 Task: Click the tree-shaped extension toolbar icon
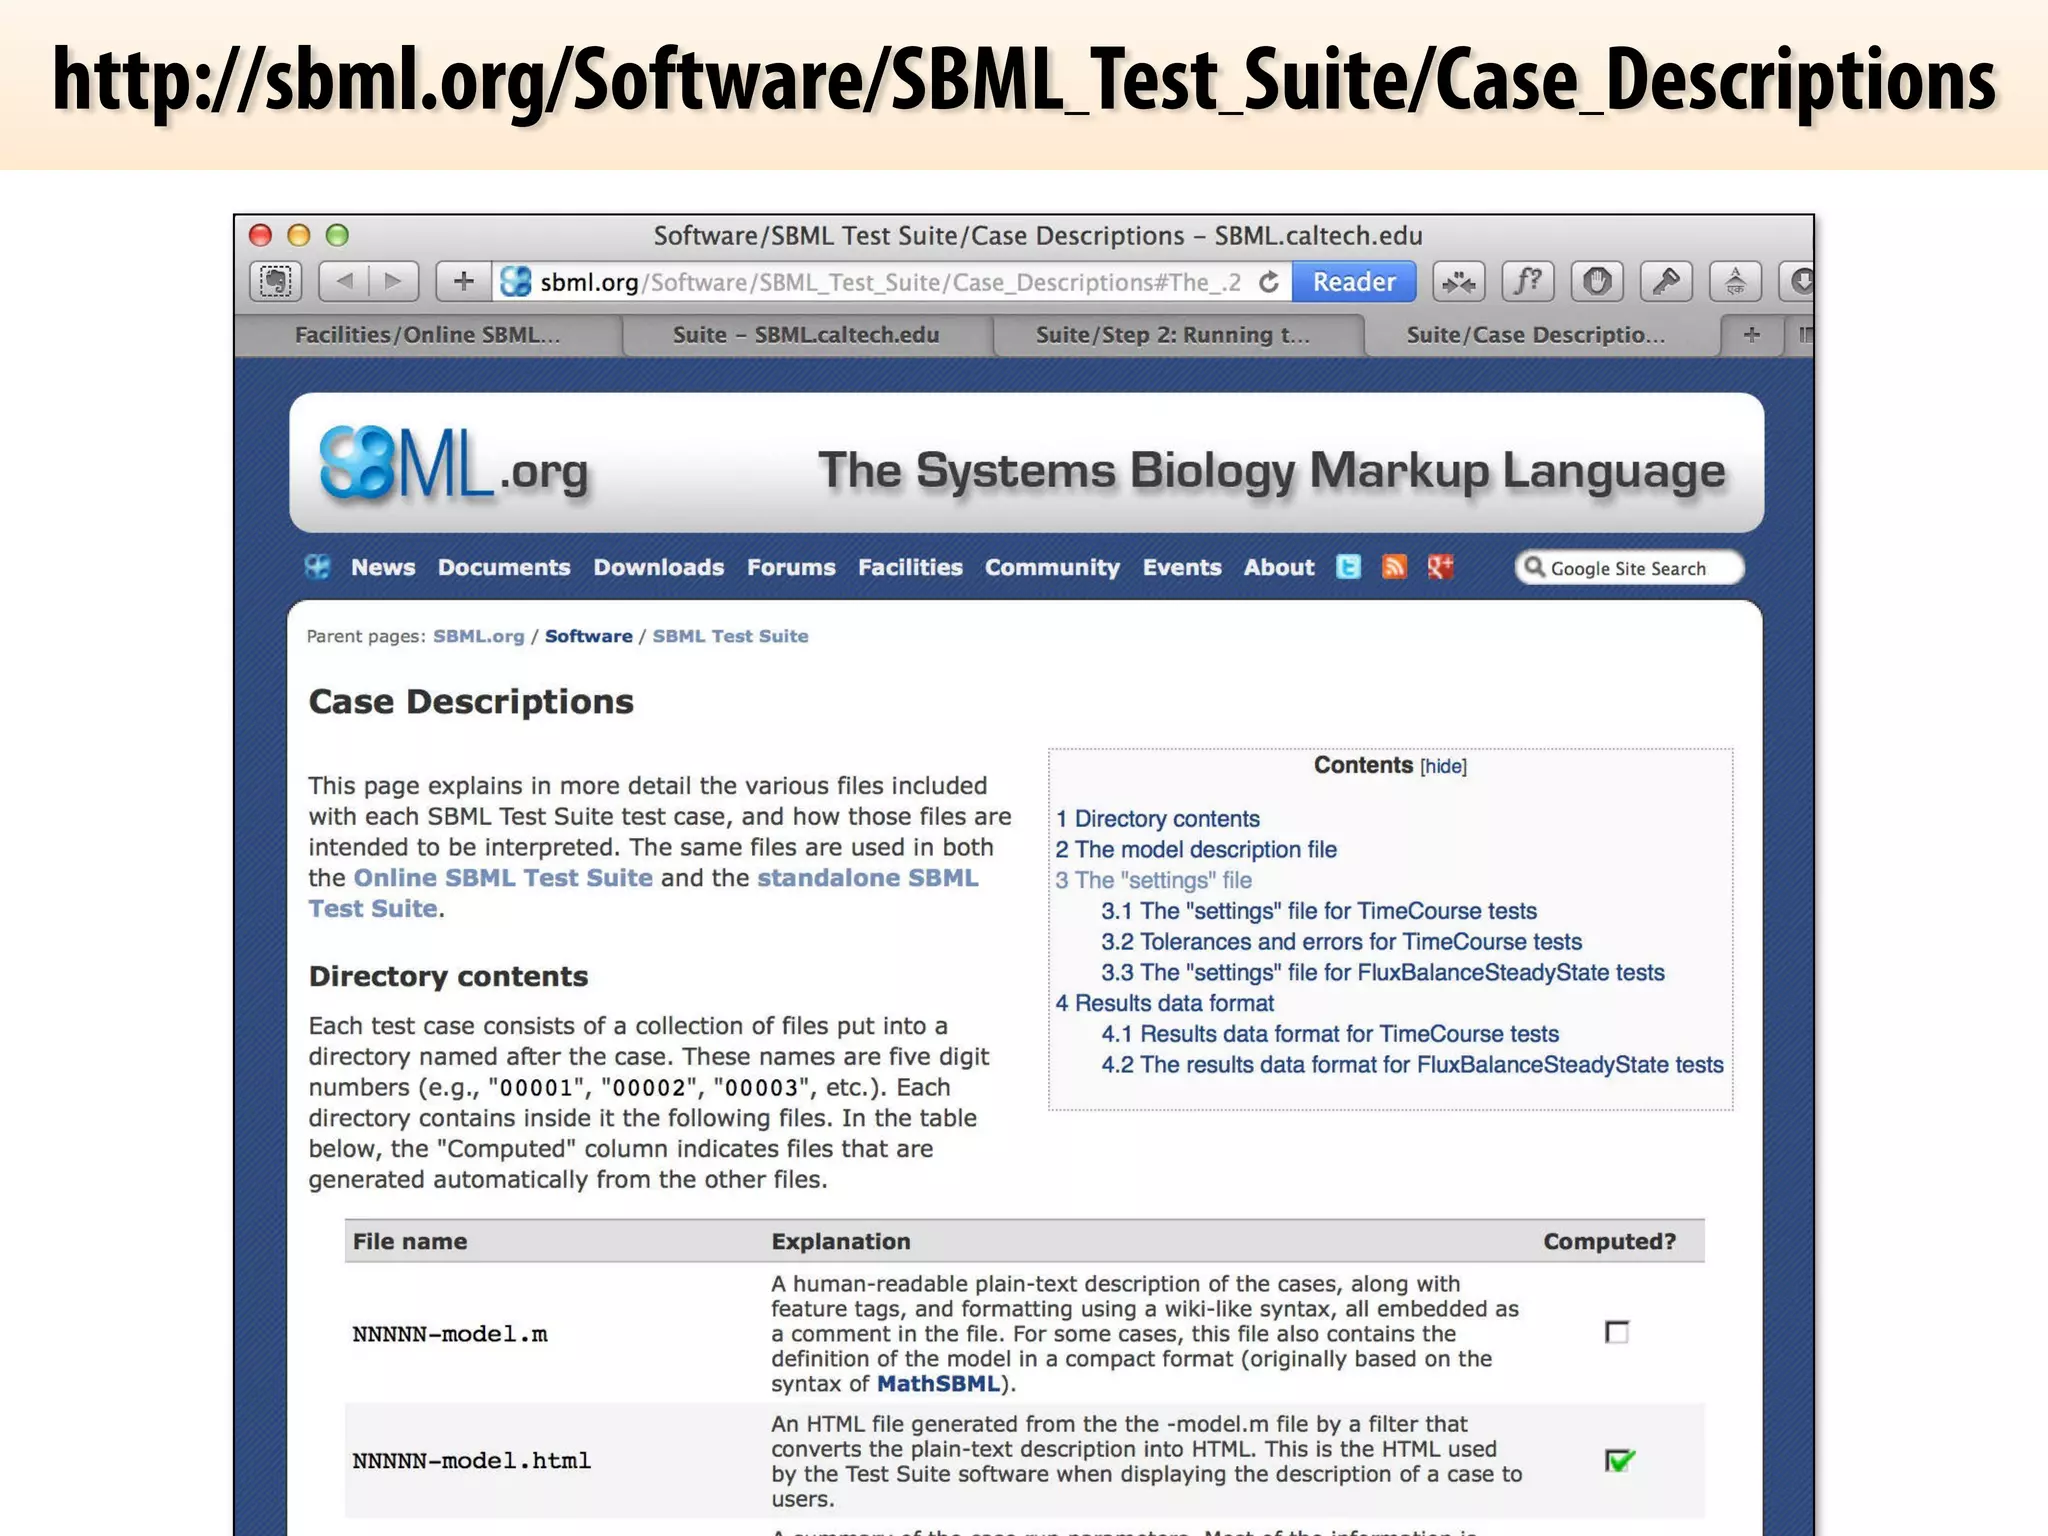click(1735, 282)
